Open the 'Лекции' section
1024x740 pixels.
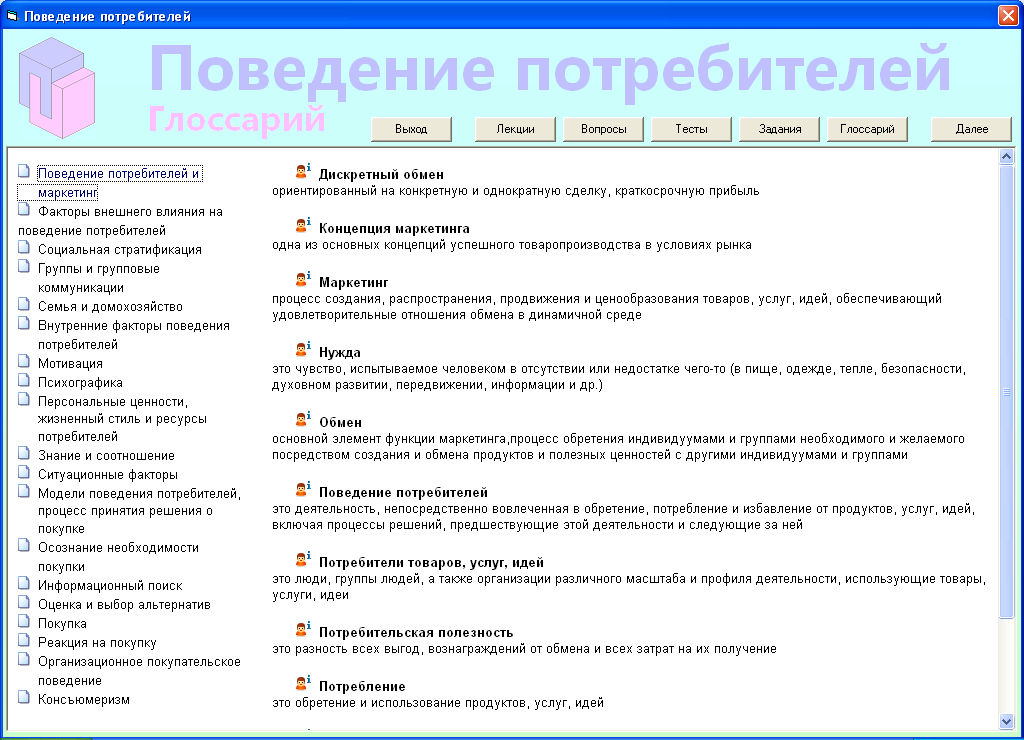[515, 129]
